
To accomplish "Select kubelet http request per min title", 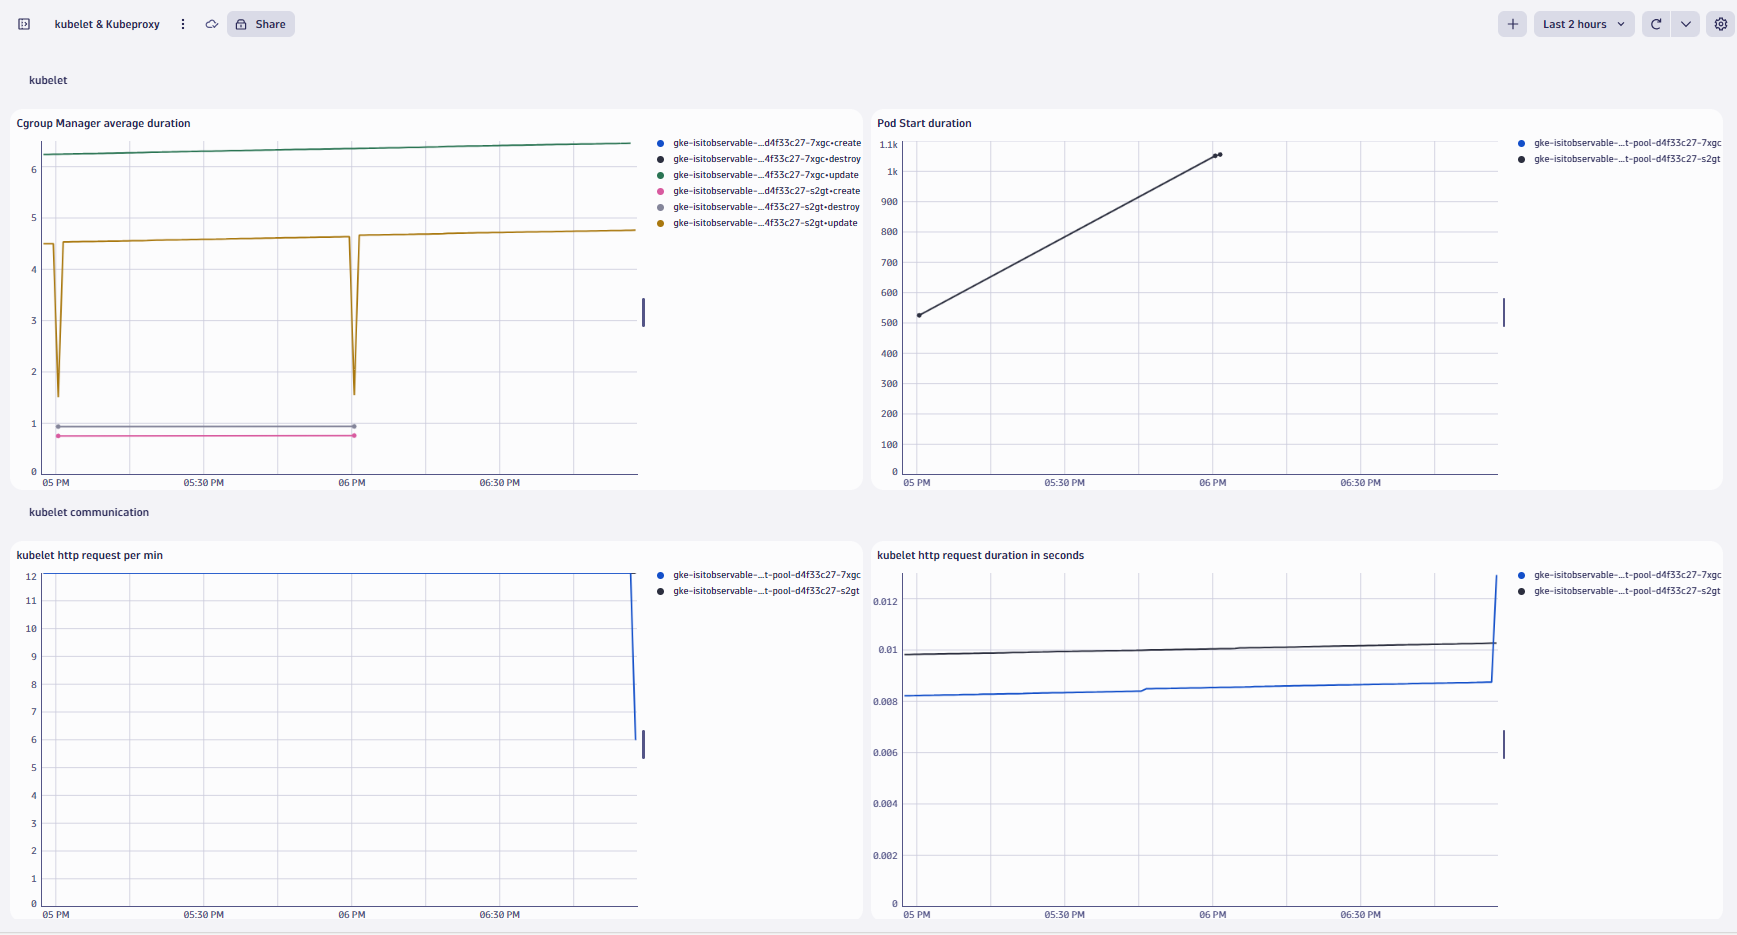I will tap(89, 555).
